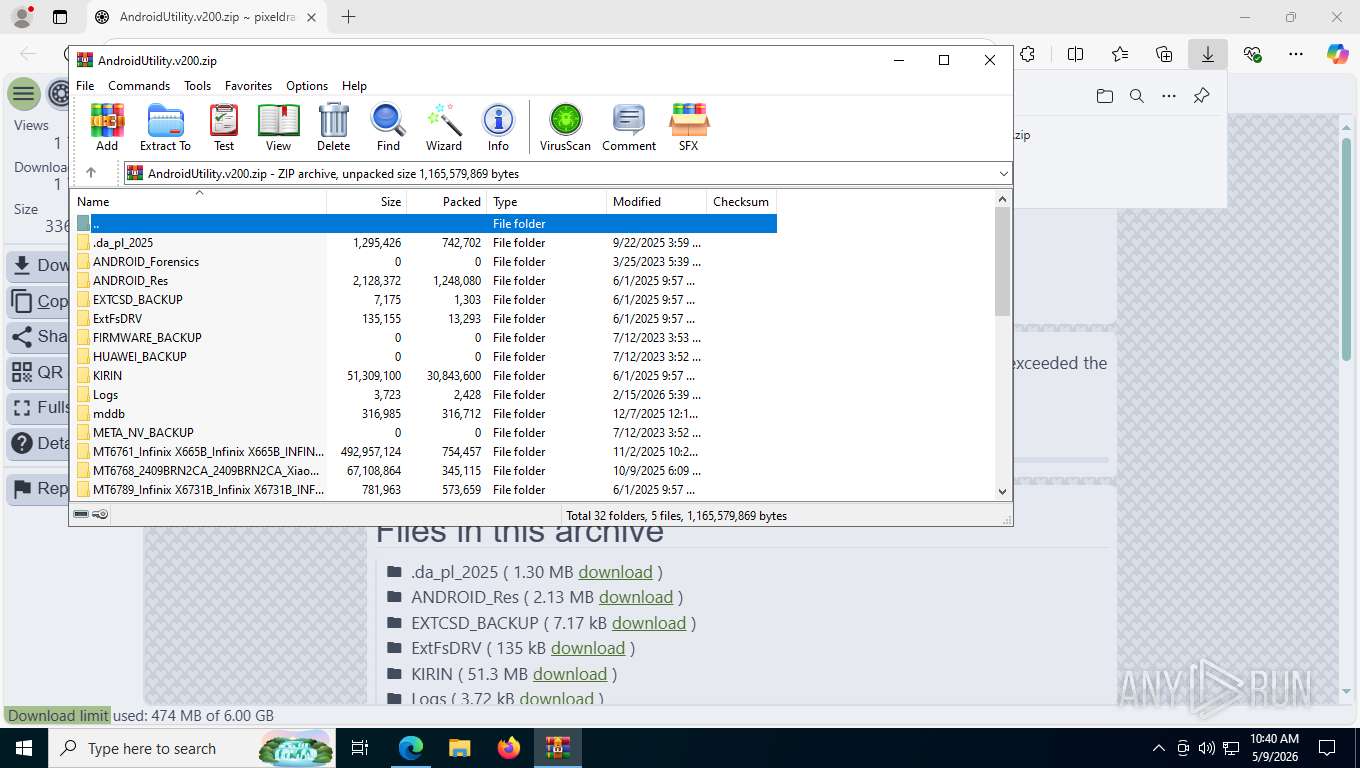Open the Help menu
The width and height of the screenshot is (1360, 768).
point(354,86)
